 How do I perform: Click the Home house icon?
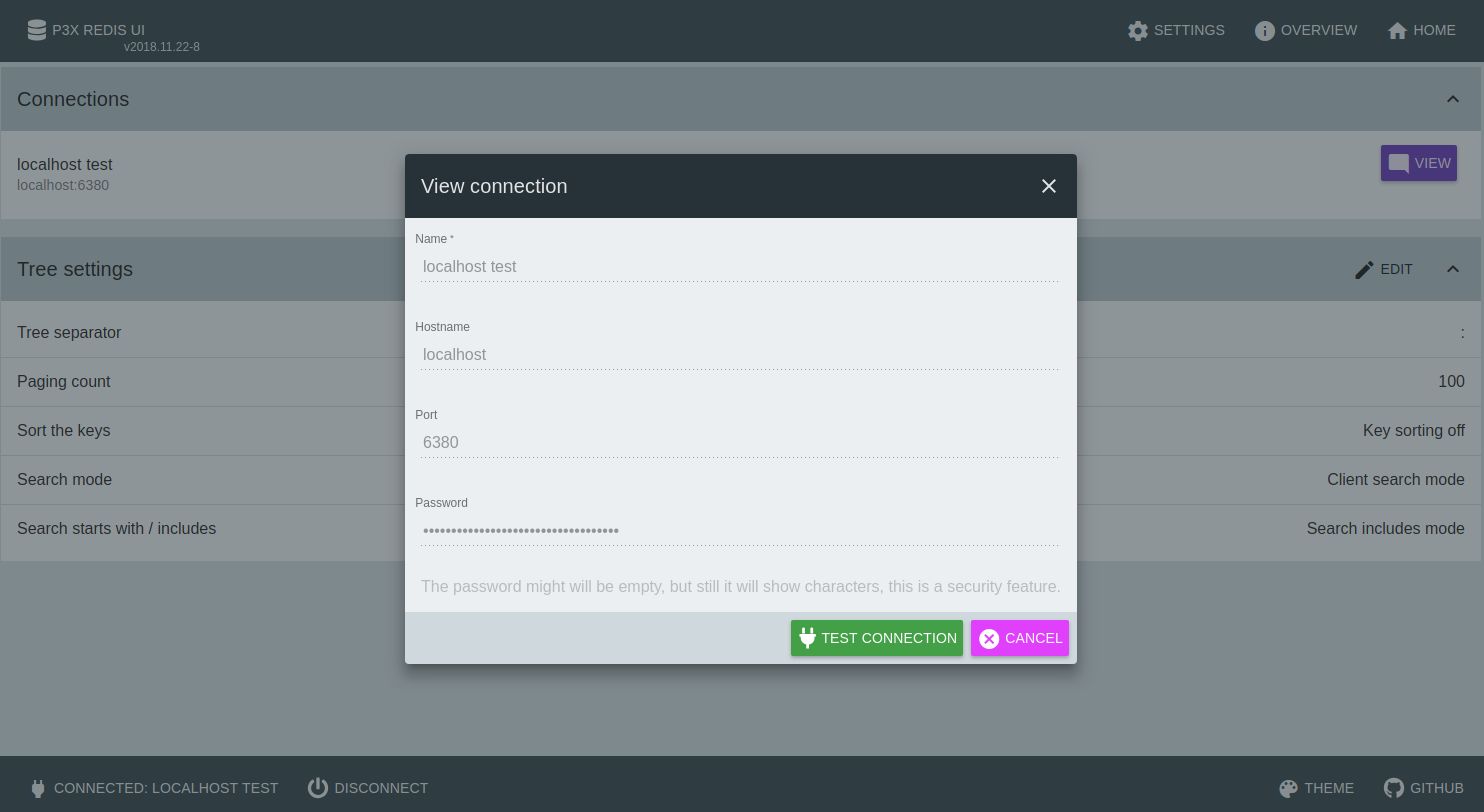[1397, 31]
